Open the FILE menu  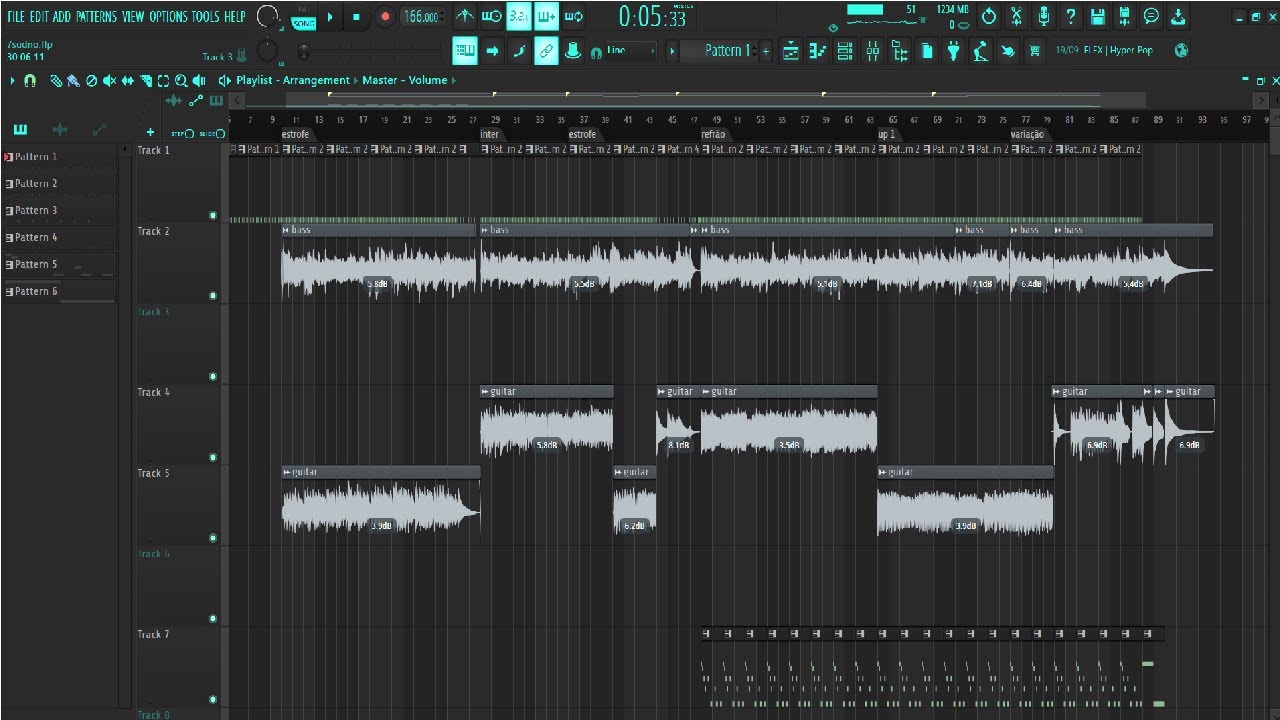[x=16, y=16]
